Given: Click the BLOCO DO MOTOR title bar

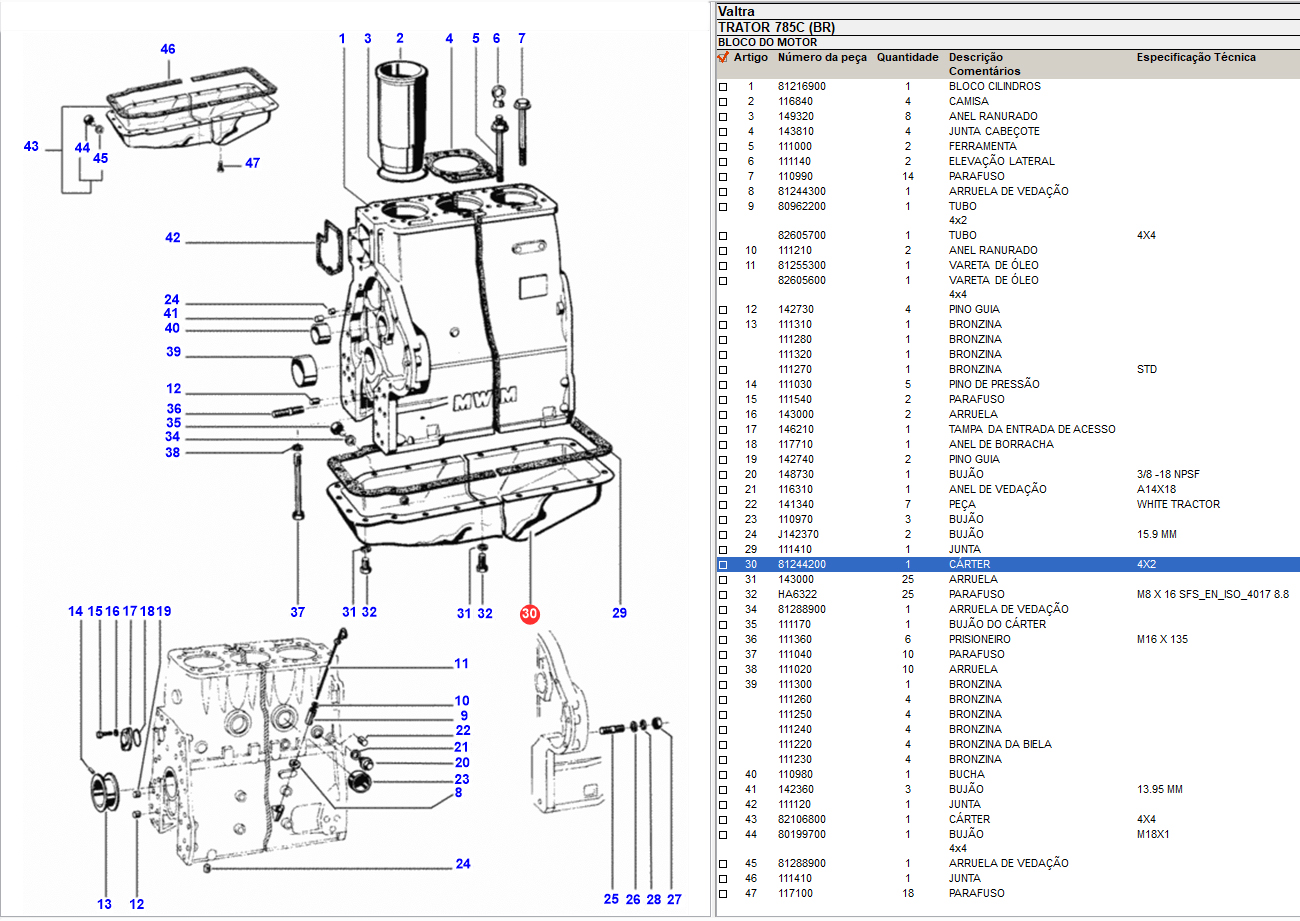Looking at the screenshot, I should tap(1008, 42).
